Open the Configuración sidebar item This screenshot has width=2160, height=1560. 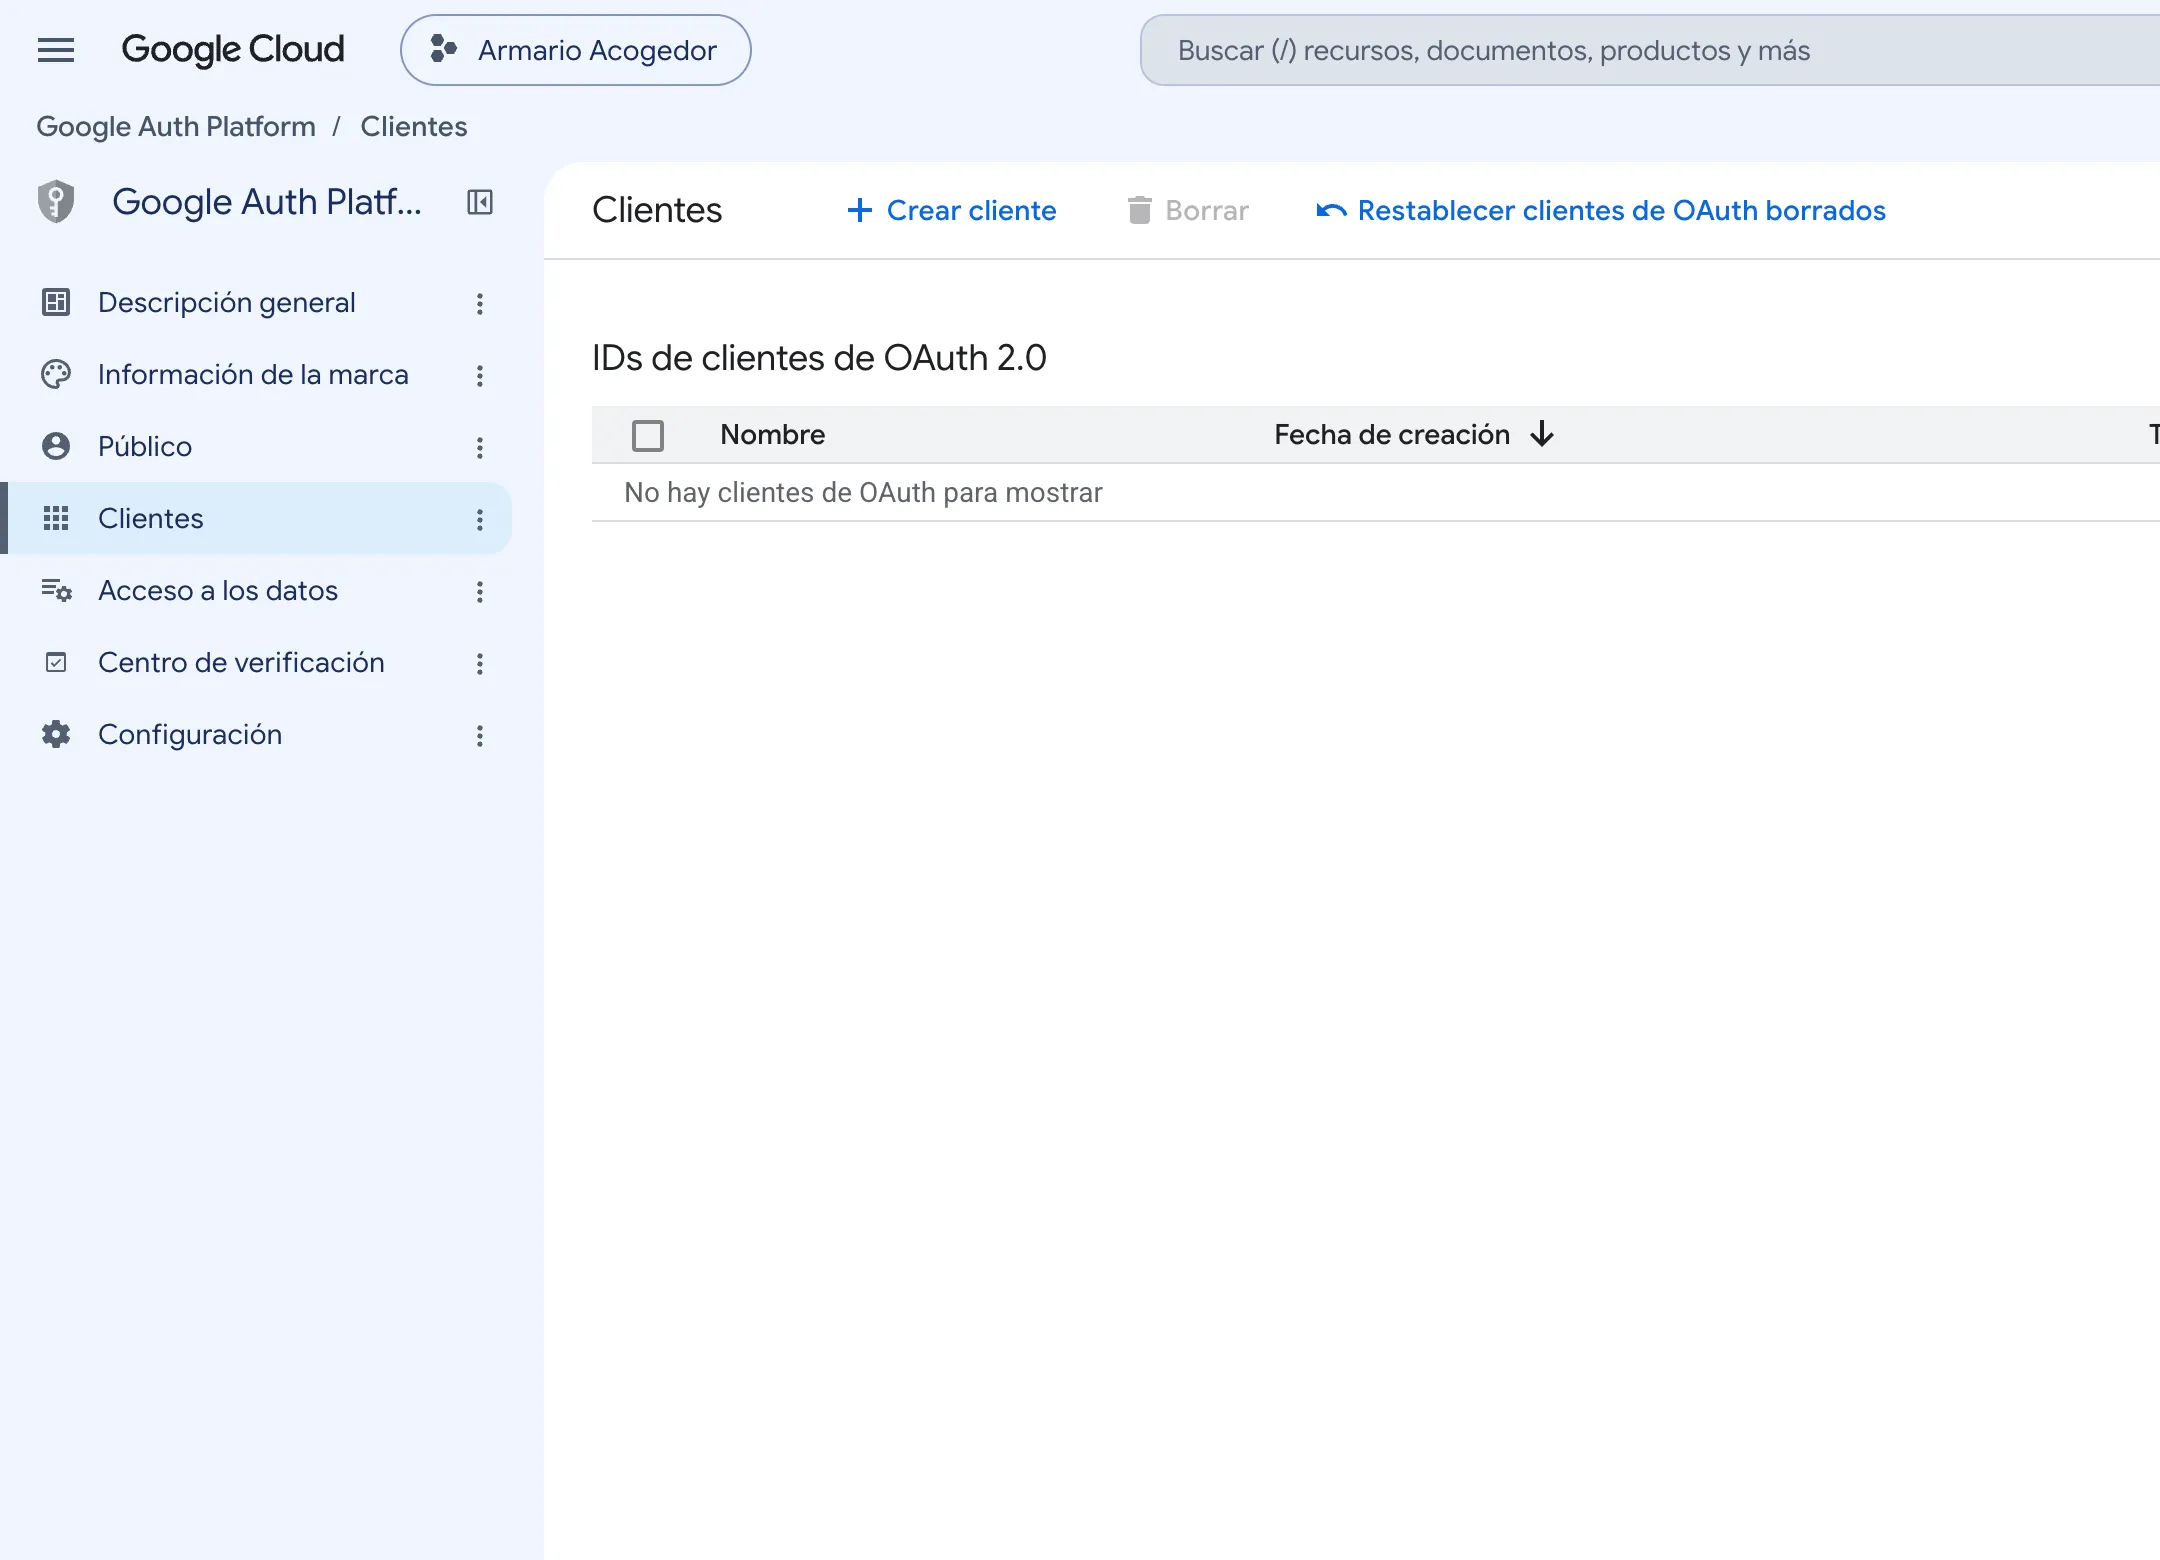tap(256, 734)
